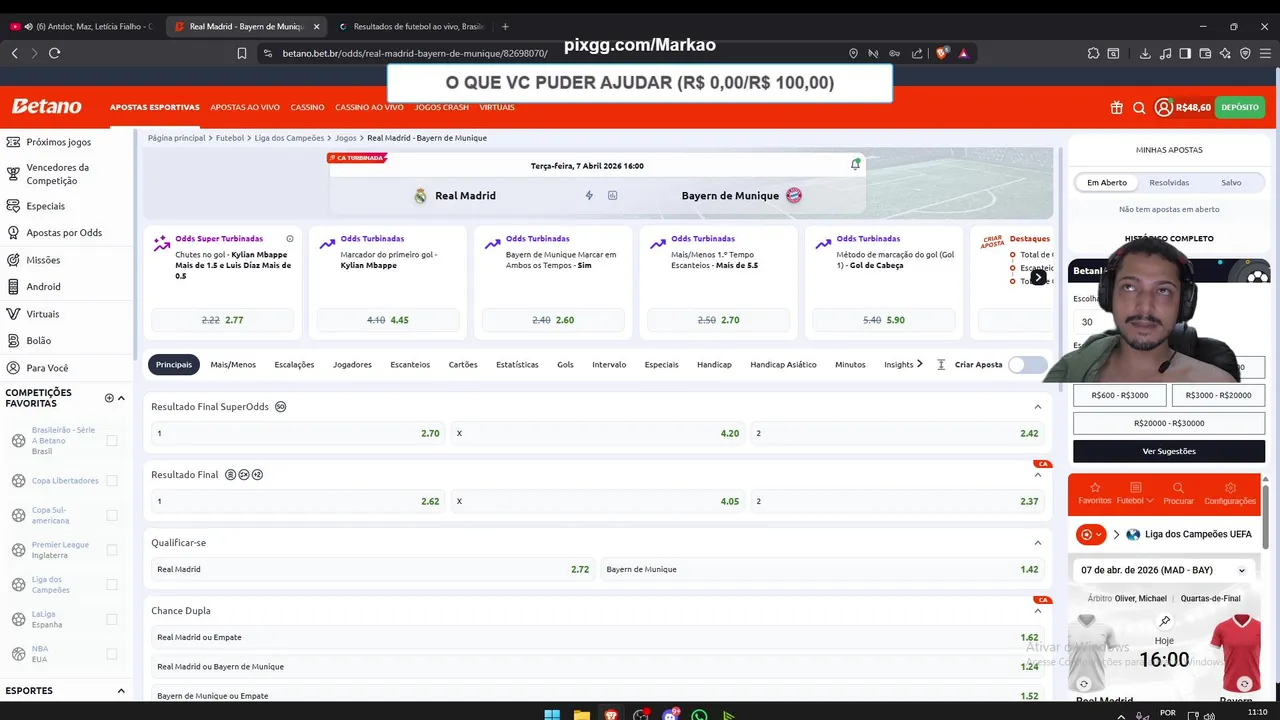
Task: Click the match notification bell icon
Action: click(x=855, y=164)
